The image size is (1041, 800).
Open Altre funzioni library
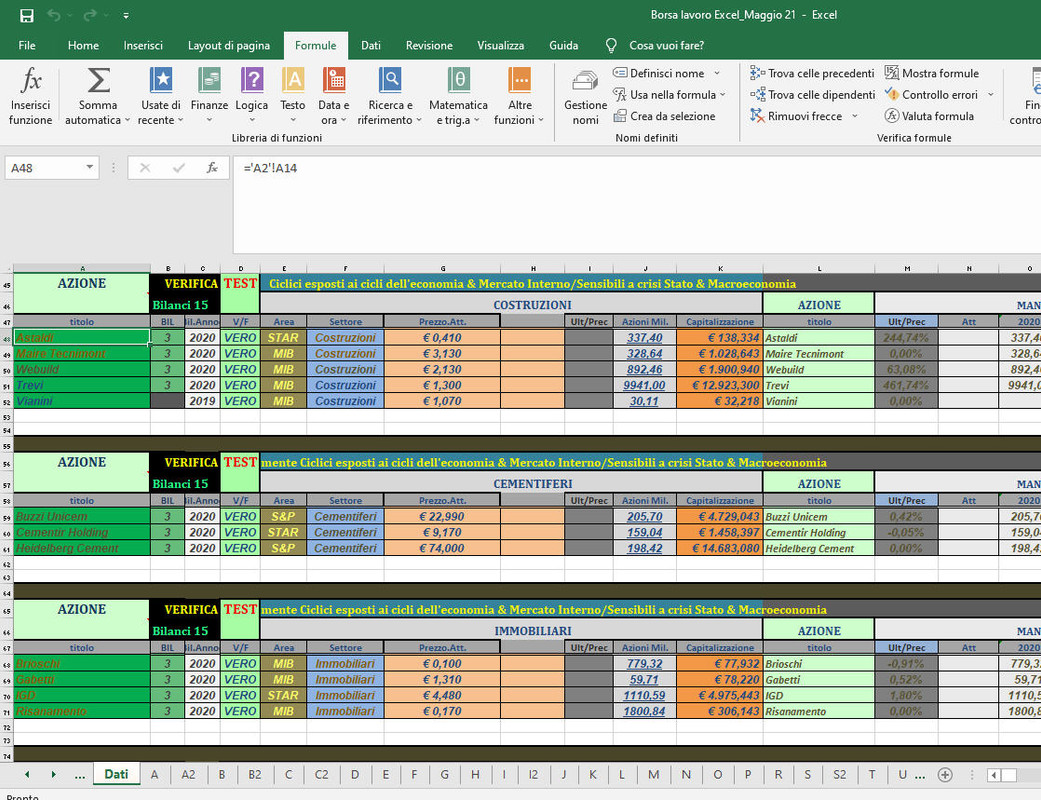[x=519, y=96]
